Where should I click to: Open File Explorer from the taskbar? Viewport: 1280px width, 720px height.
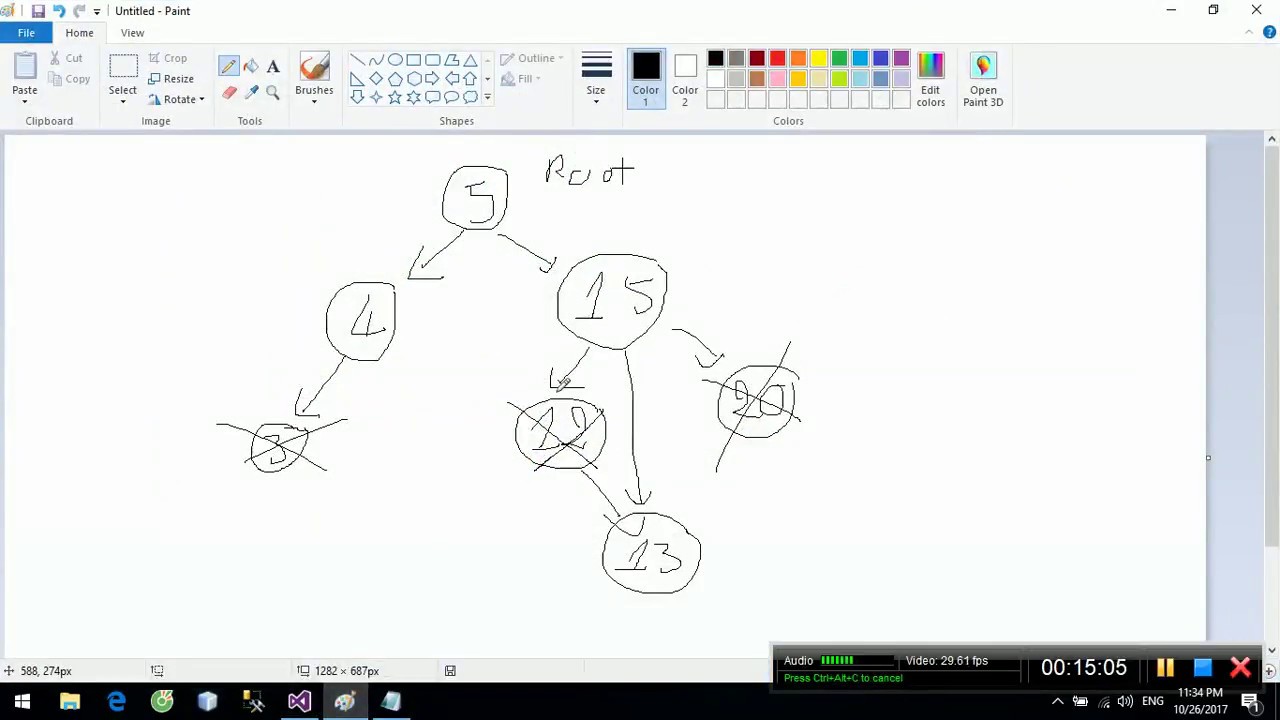coord(70,702)
